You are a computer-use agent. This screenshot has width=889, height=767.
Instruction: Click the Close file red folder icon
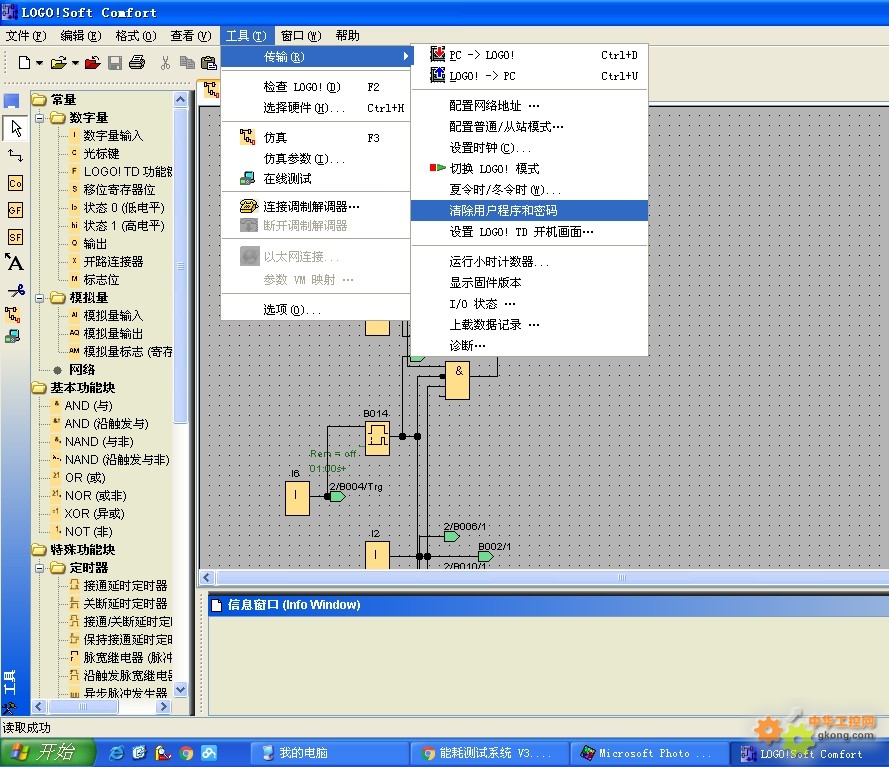[92, 62]
